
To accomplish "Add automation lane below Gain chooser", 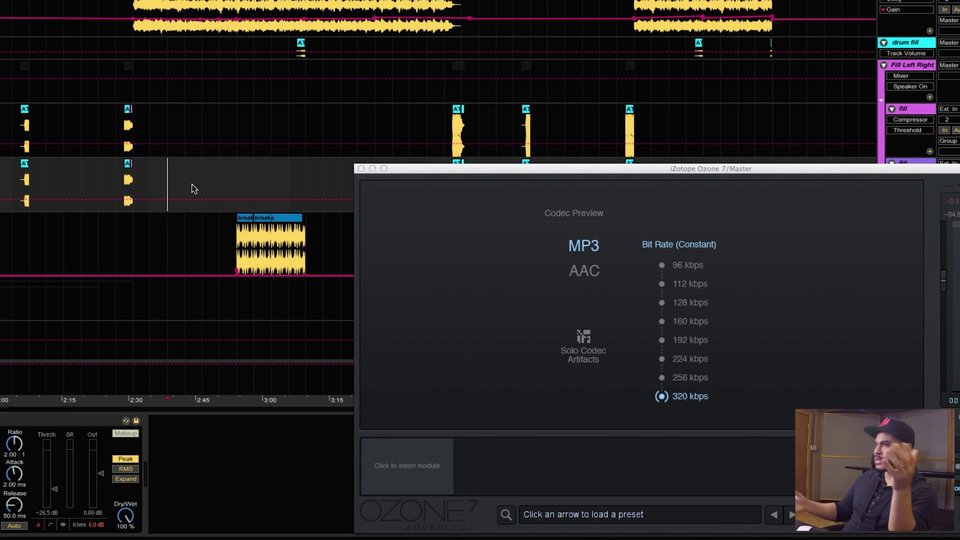I will pos(929,31).
